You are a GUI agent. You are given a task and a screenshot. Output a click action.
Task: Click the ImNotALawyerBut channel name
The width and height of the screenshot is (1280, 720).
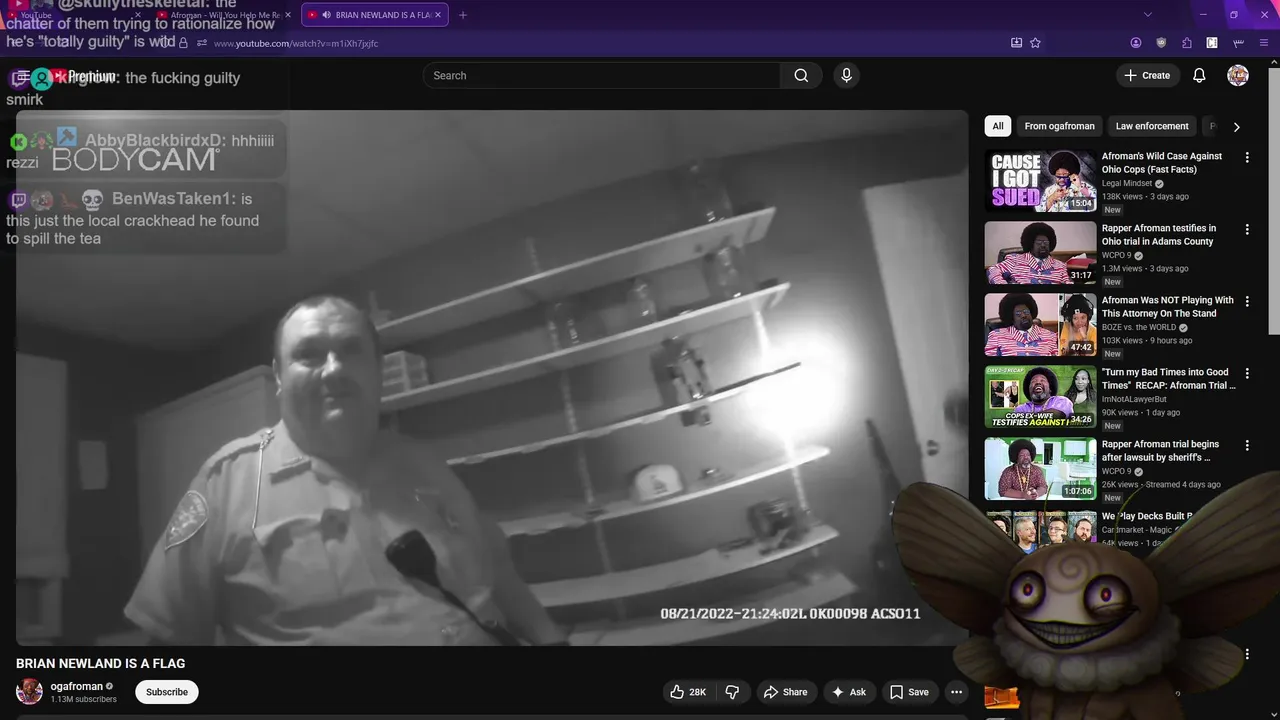[x=1134, y=400]
